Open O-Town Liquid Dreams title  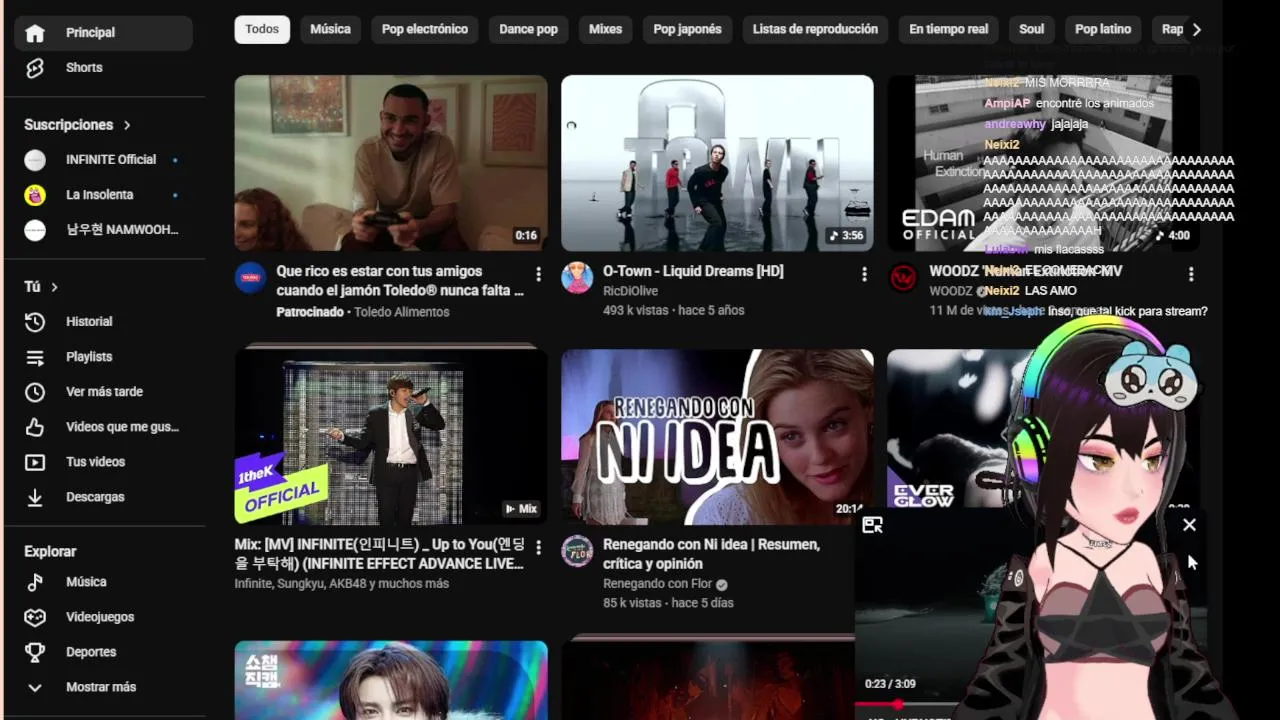(x=693, y=271)
